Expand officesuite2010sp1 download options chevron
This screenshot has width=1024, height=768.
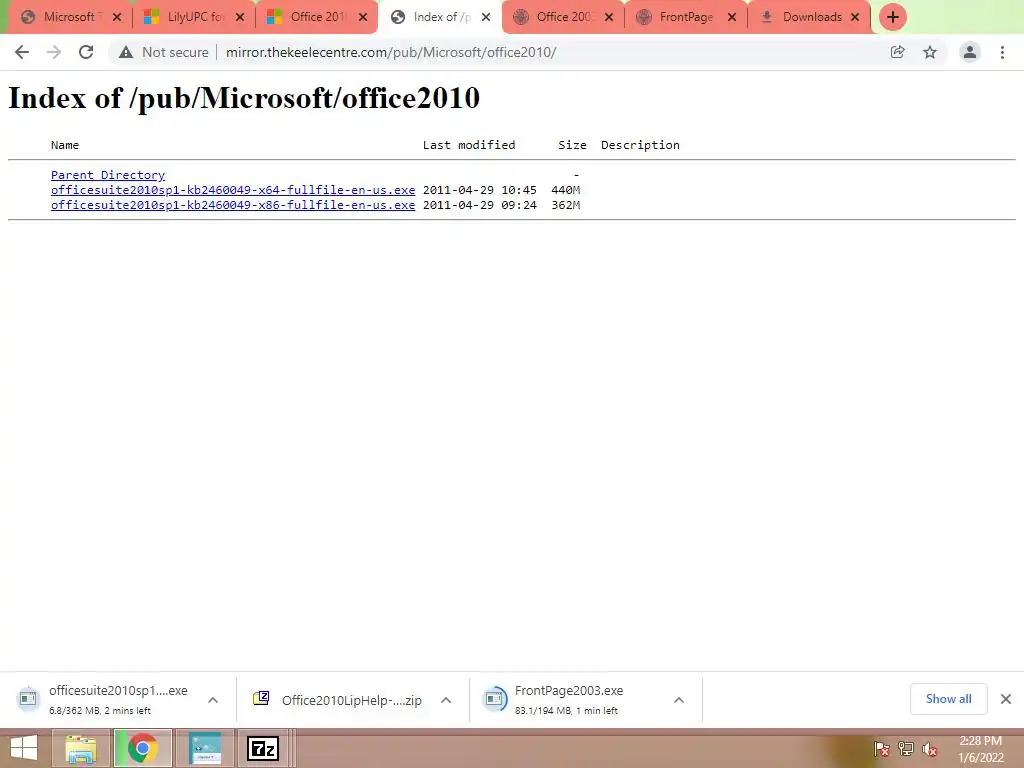(x=213, y=700)
